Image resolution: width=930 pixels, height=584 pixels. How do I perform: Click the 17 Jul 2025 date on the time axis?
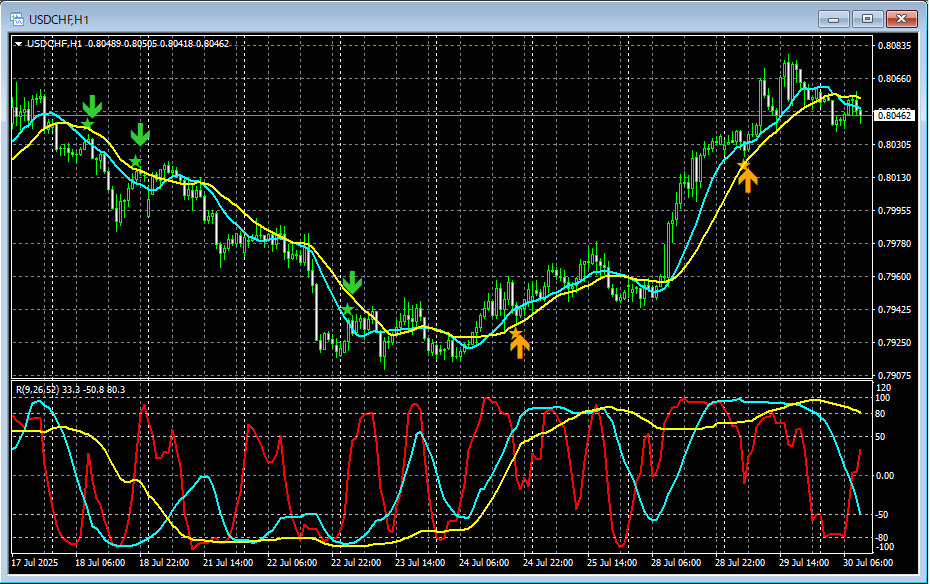coord(36,563)
